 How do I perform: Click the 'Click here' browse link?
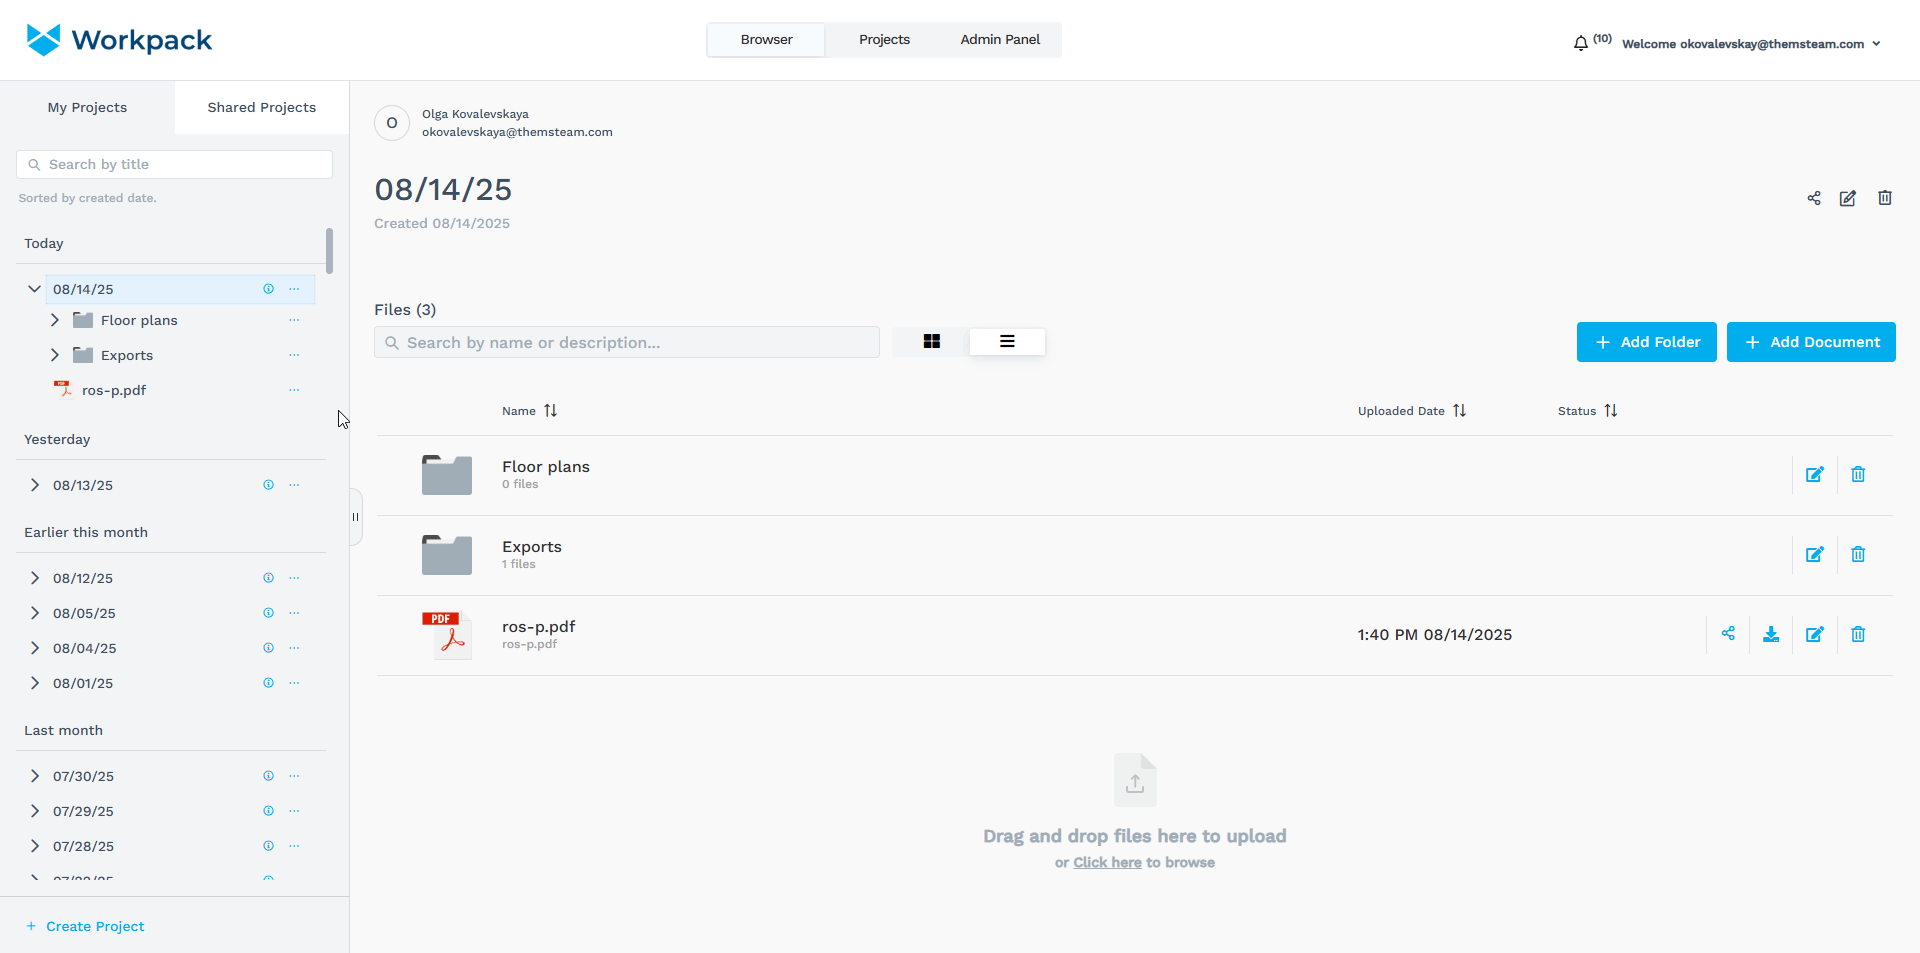(x=1107, y=863)
